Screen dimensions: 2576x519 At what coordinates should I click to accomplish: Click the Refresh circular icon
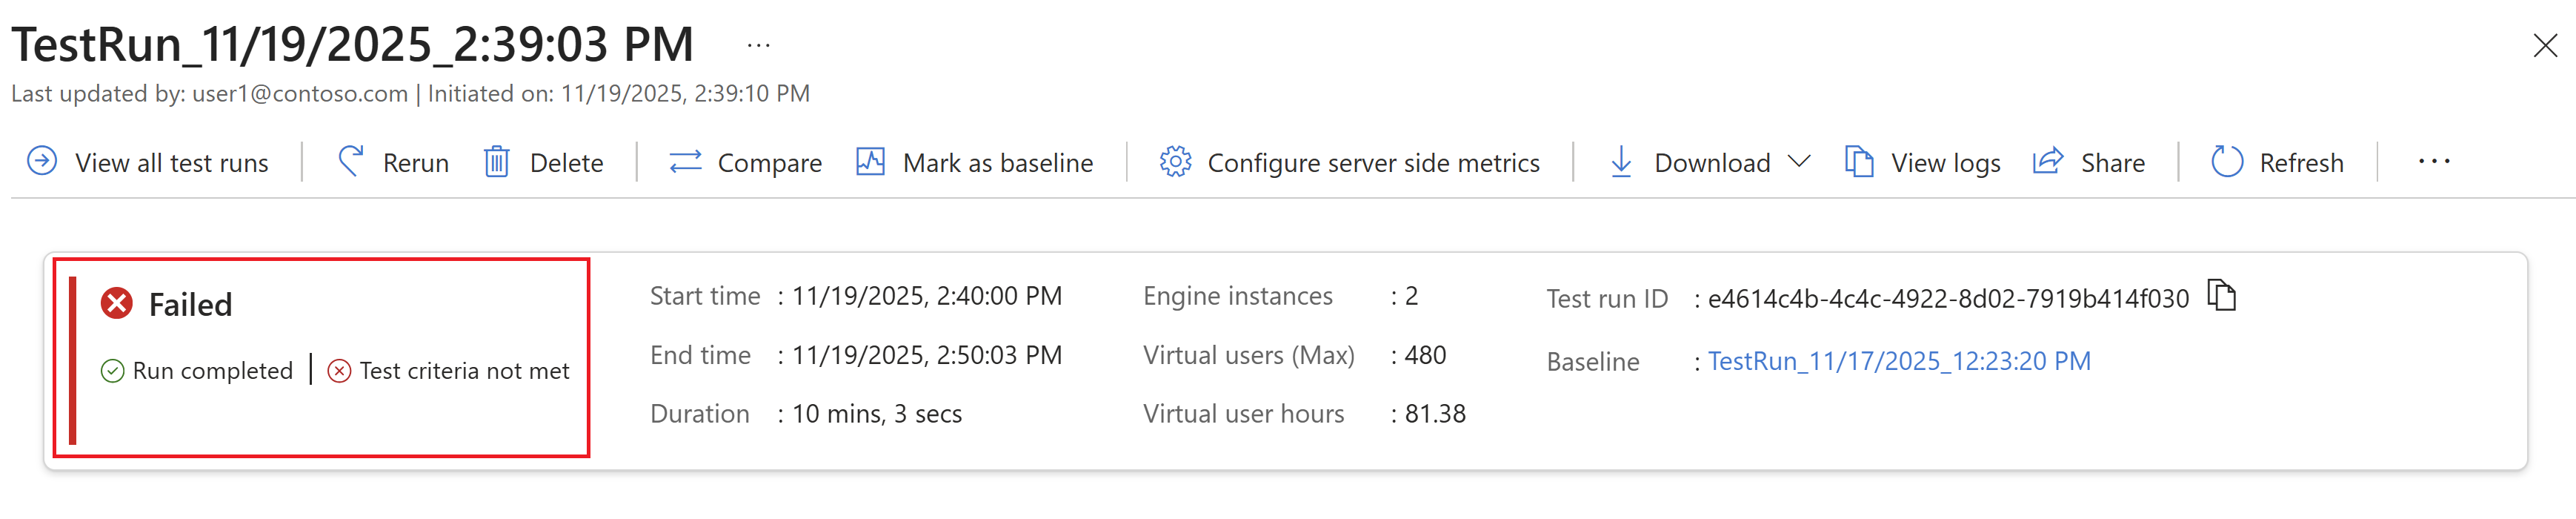tap(2227, 161)
